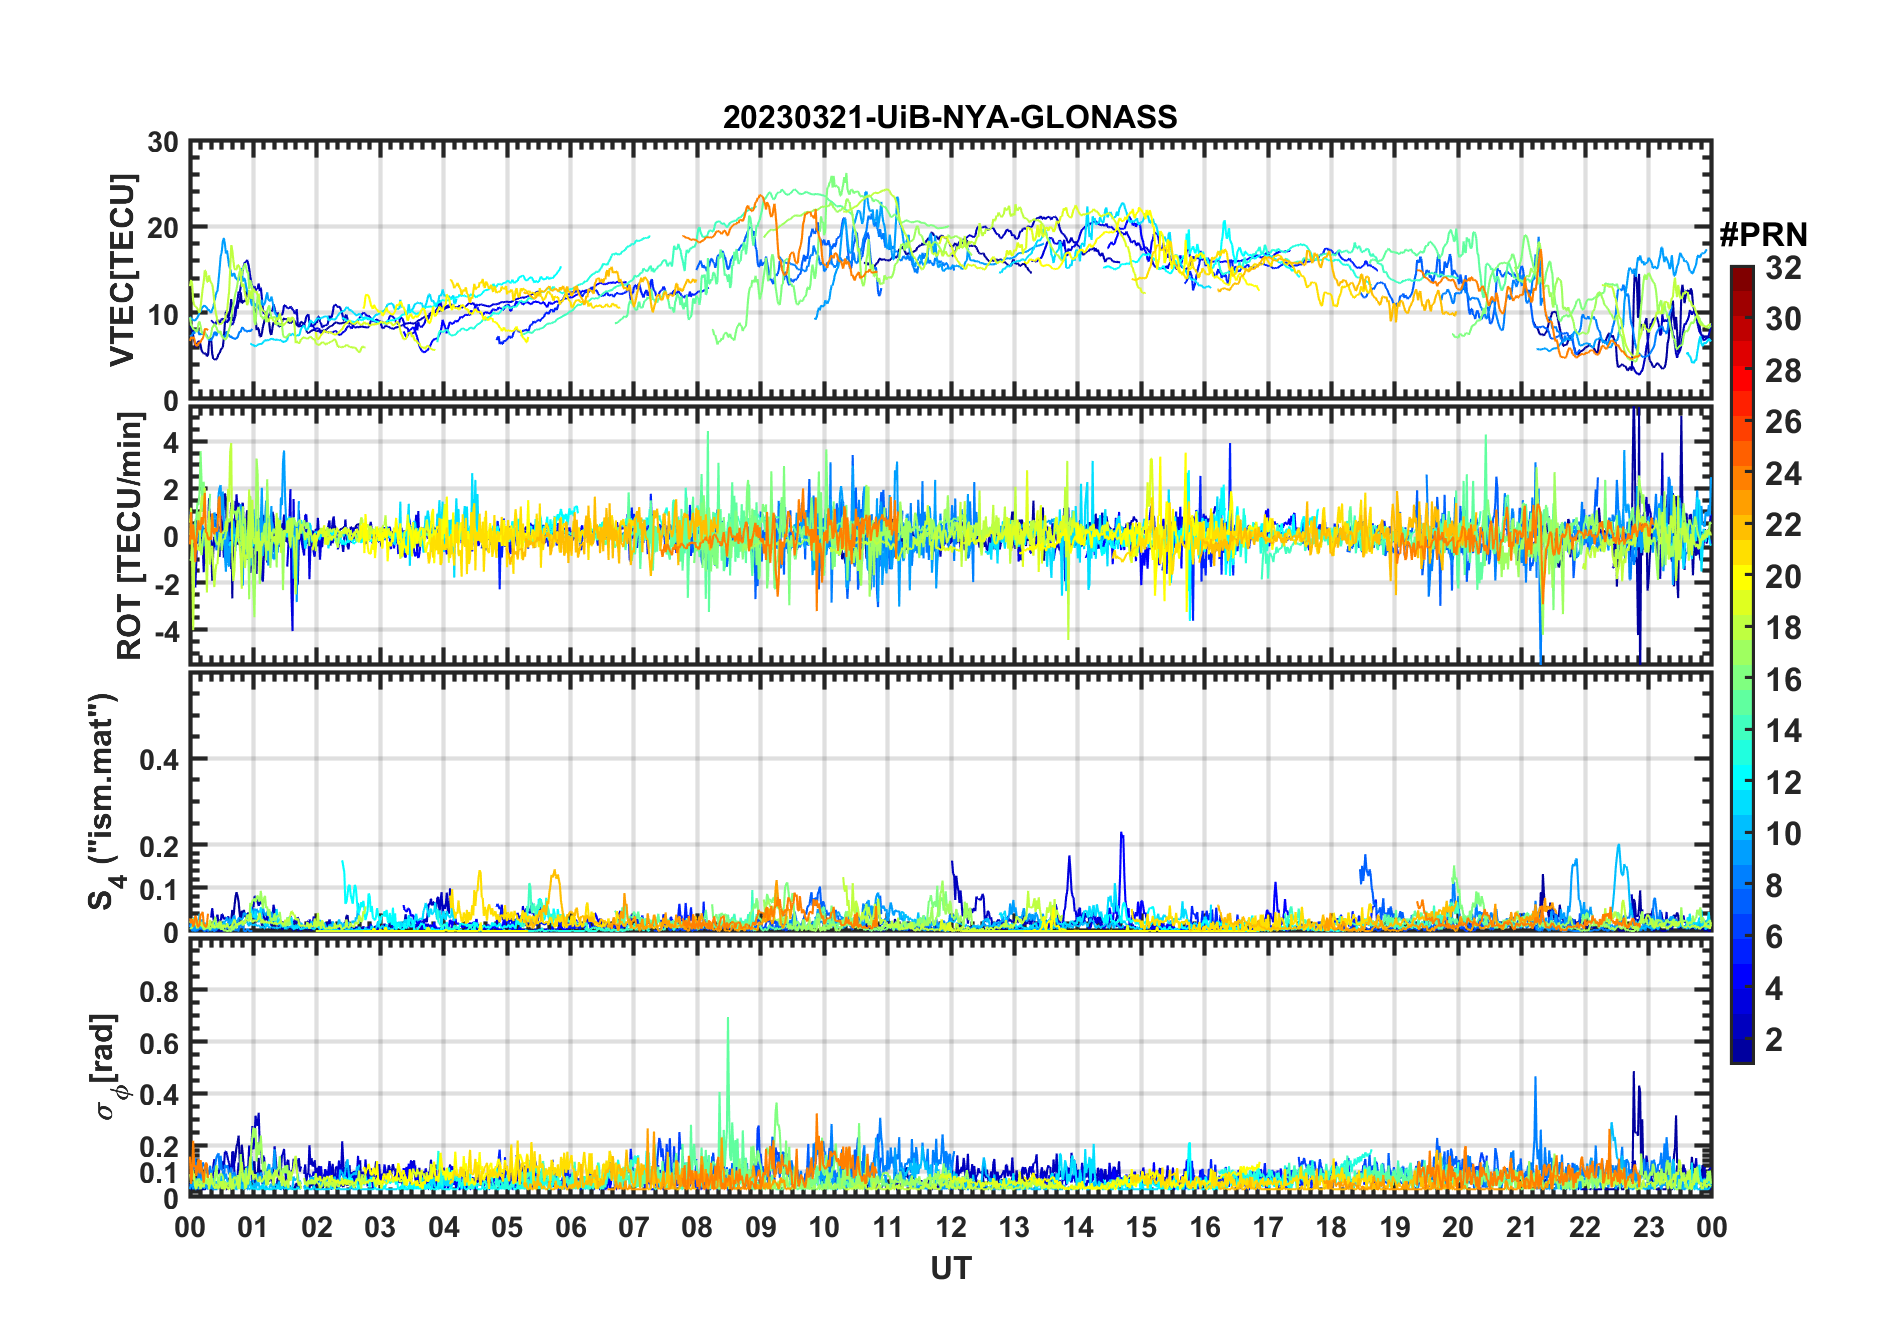Click sigma phi axis tick label 0.6

click(x=159, y=1043)
